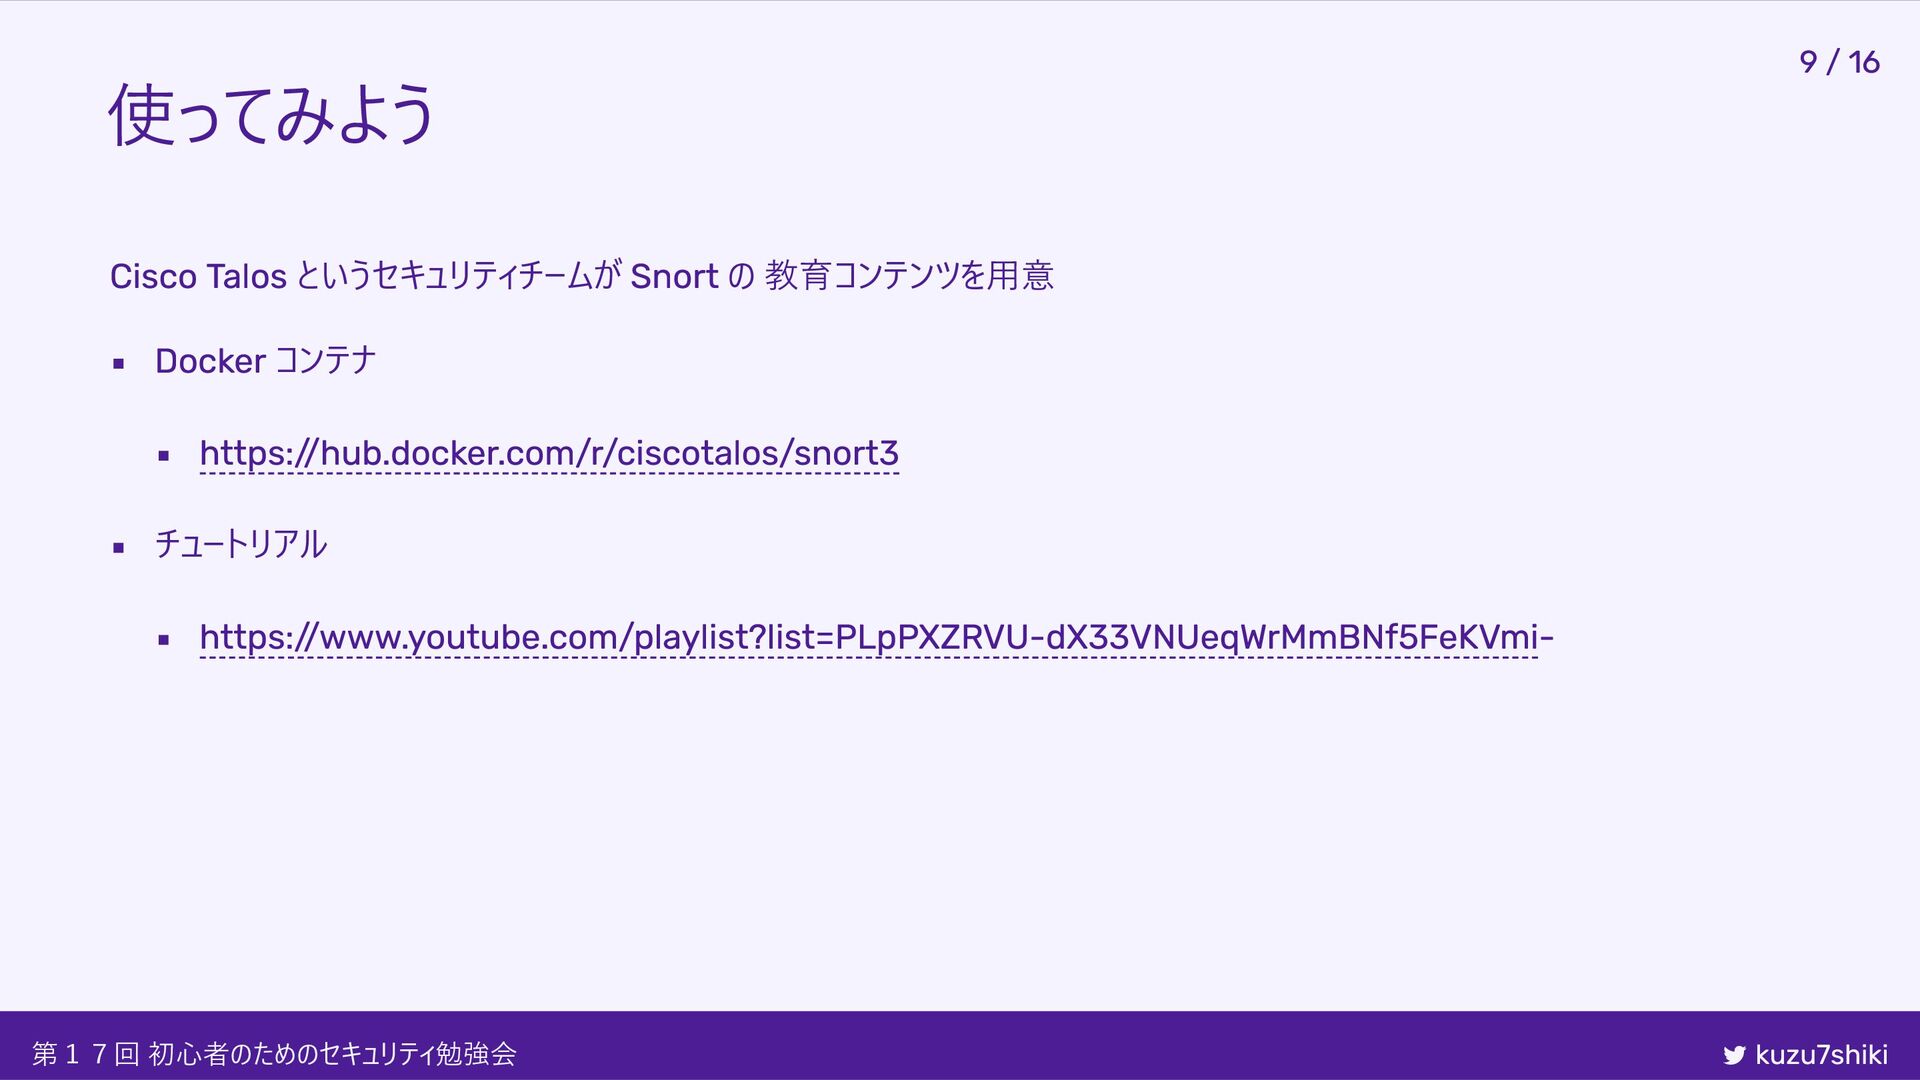The width and height of the screenshot is (1920, 1080).
Task: Open the YouTube playlist tutorial link
Action: tap(875, 637)
